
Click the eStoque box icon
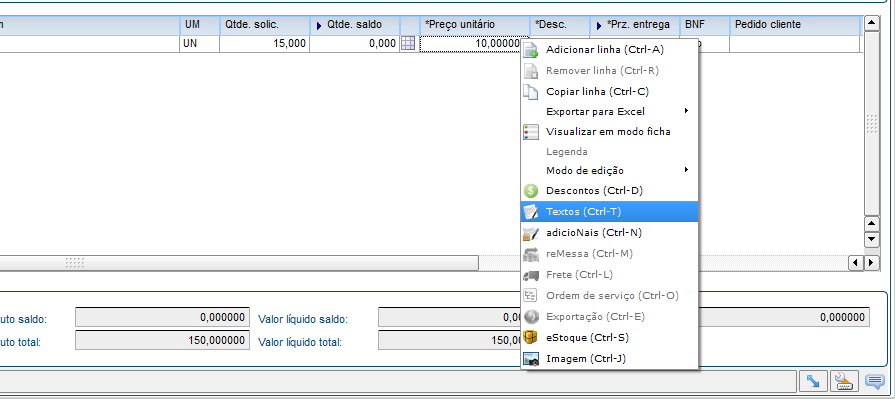click(x=531, y=338)
